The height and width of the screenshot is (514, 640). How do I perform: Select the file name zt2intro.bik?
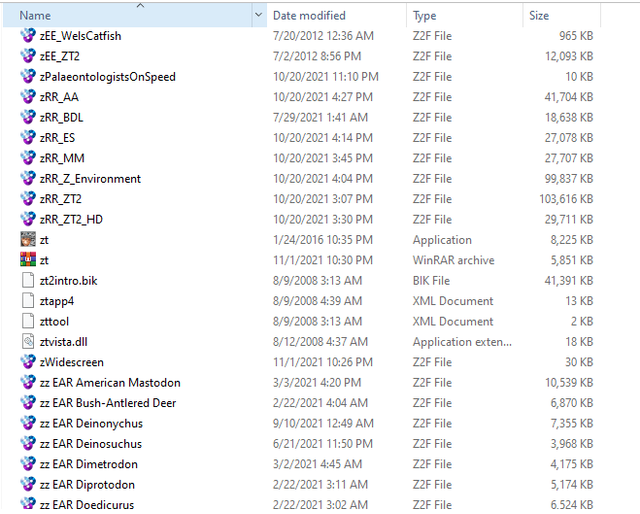click(x=69, y=281)
